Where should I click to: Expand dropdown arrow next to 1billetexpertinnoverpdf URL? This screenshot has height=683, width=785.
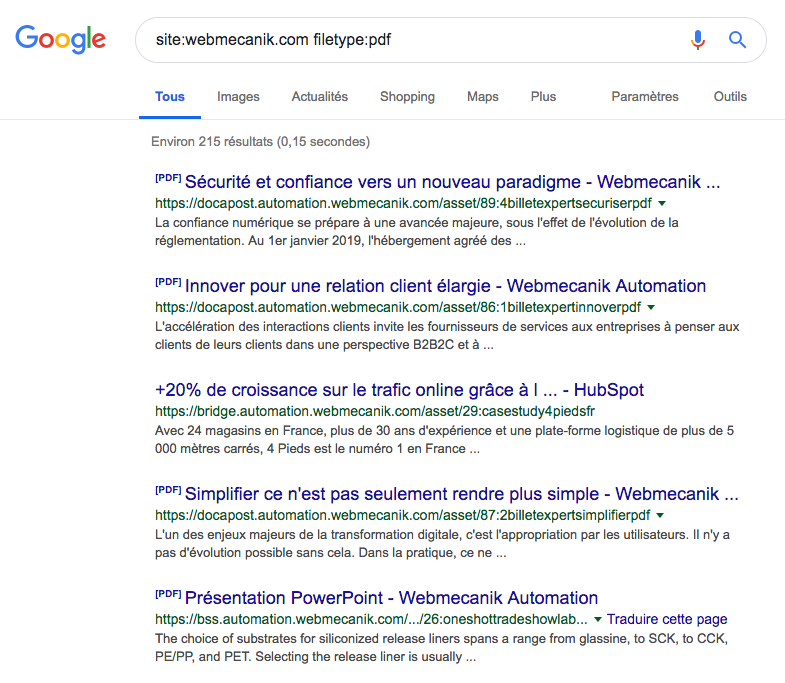651,307
